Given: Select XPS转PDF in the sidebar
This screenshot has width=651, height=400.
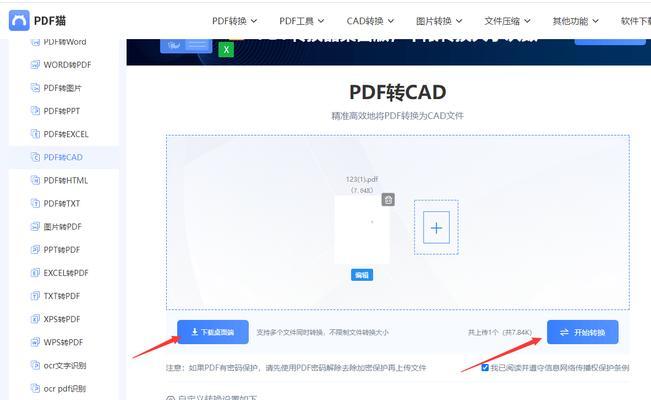Looking at the screenshot, I should point(64,319).
